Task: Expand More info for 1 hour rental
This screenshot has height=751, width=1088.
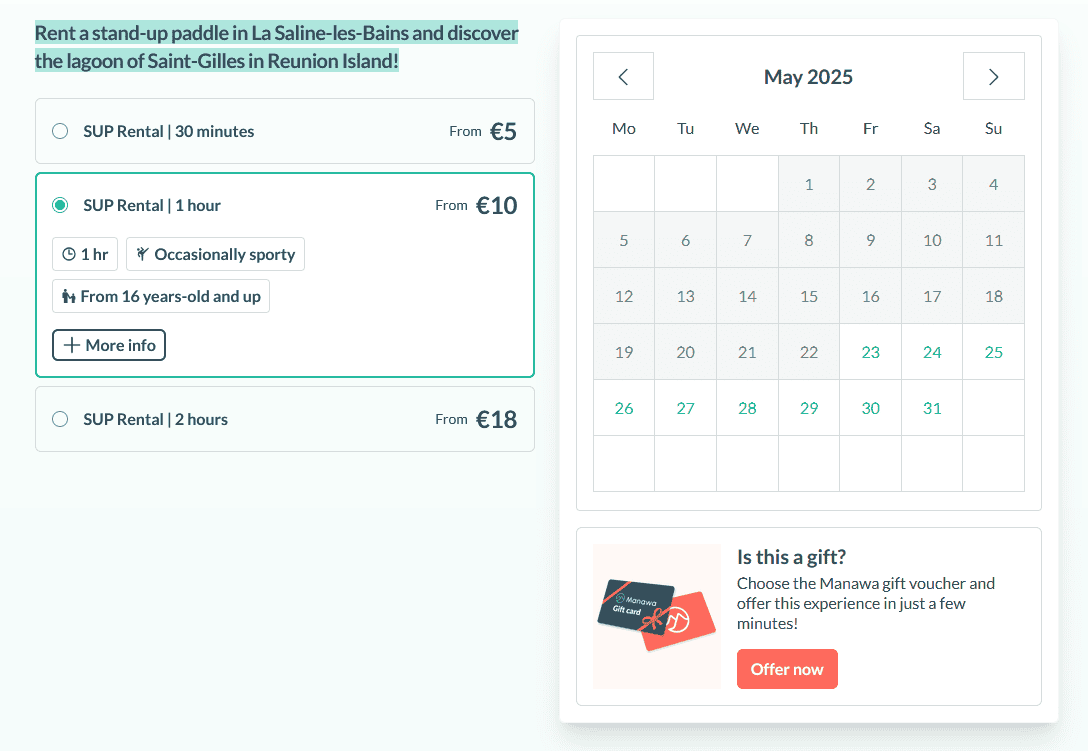Action: click(109, 346)
